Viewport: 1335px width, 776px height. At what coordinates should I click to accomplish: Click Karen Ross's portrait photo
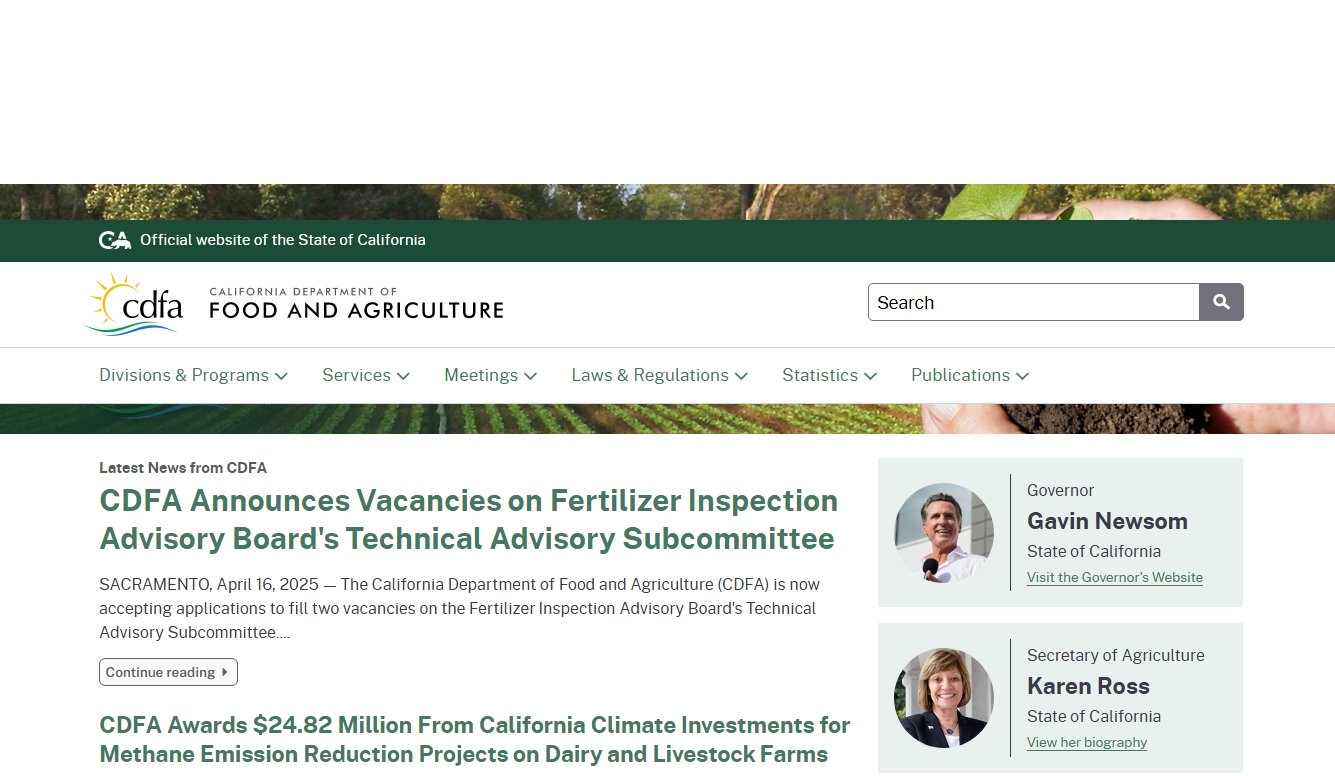(x=944, y=698)
